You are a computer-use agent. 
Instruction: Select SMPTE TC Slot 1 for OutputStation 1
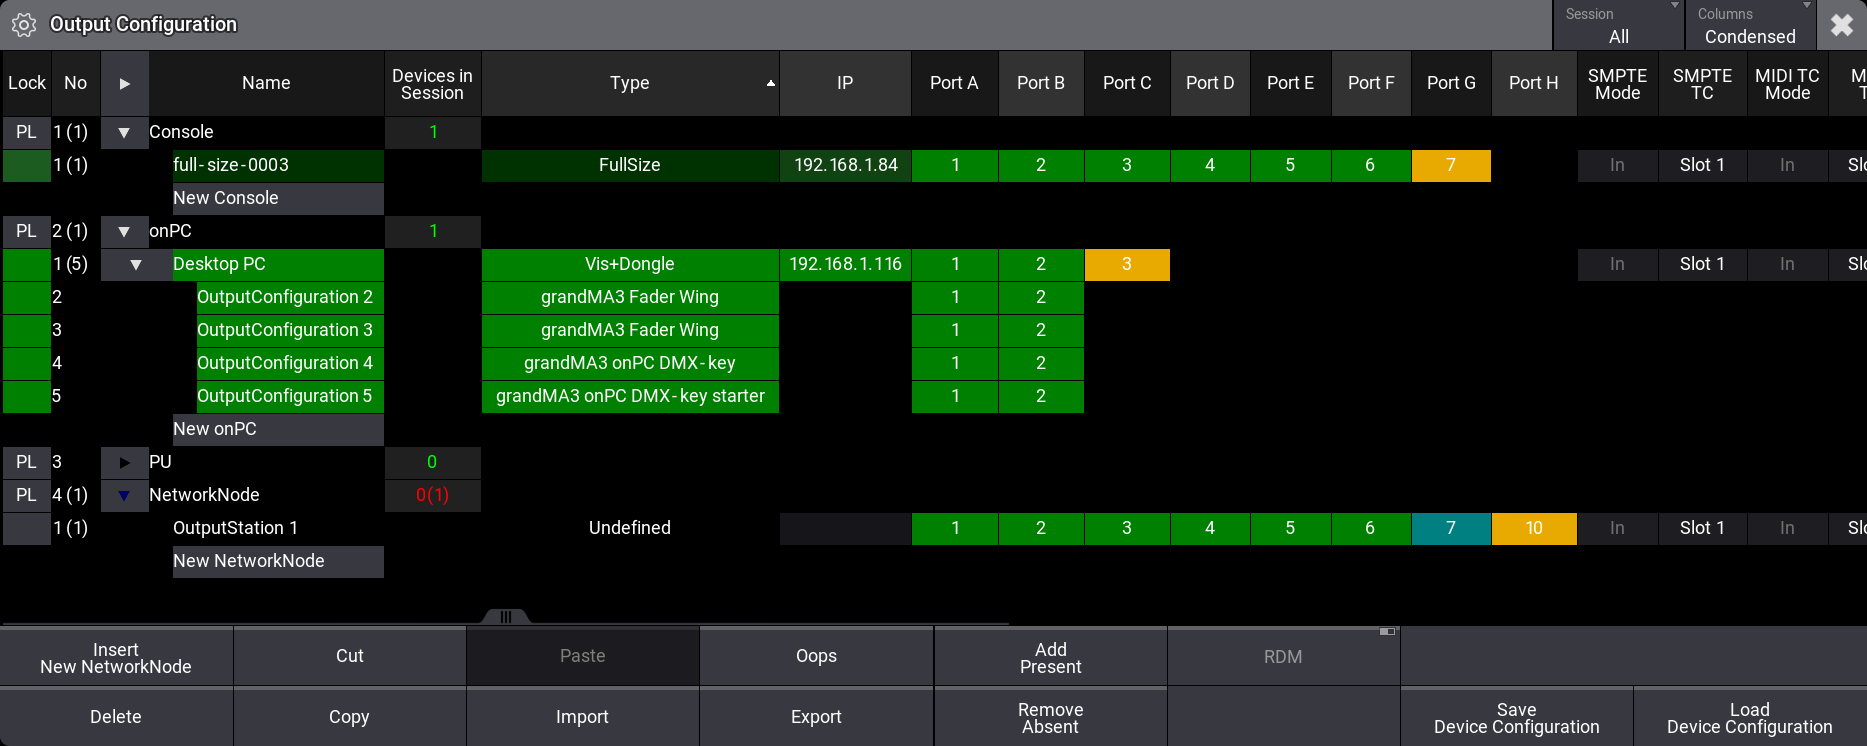(1702, 528)
